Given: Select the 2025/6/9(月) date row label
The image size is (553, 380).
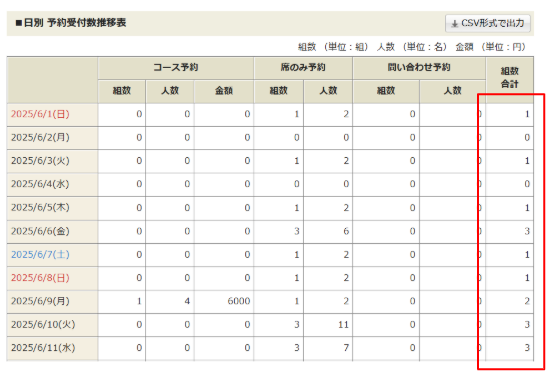Looking at the screenshot, I should (x=40, y=301).
